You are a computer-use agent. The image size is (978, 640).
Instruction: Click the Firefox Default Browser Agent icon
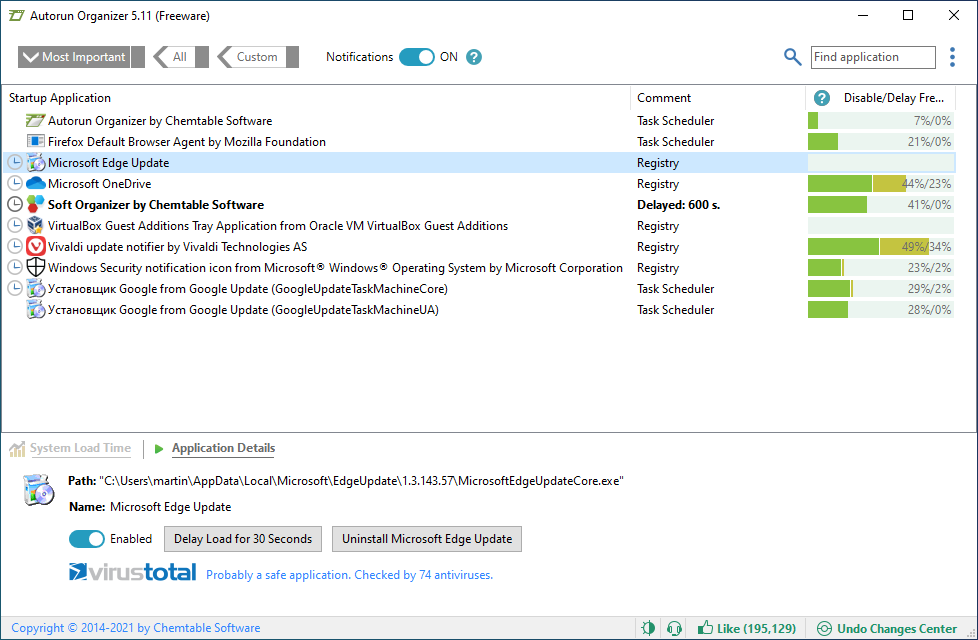(36, 142)
